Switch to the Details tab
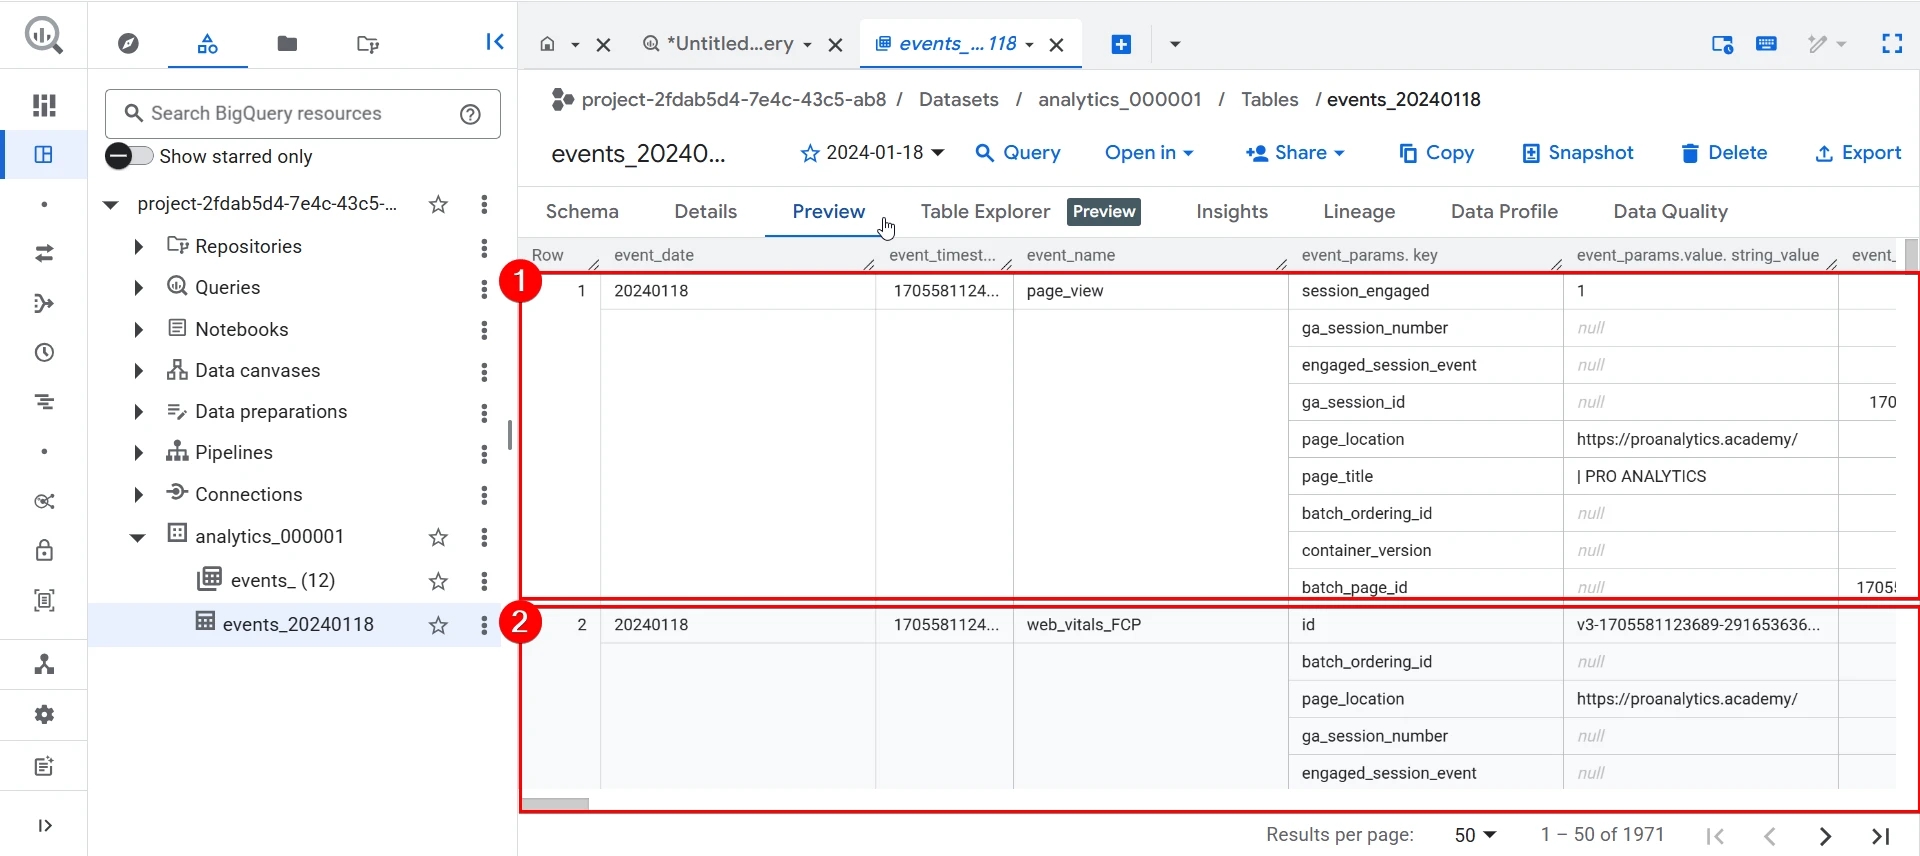Viewport: 1920px width, 856px height. (705, 212)
